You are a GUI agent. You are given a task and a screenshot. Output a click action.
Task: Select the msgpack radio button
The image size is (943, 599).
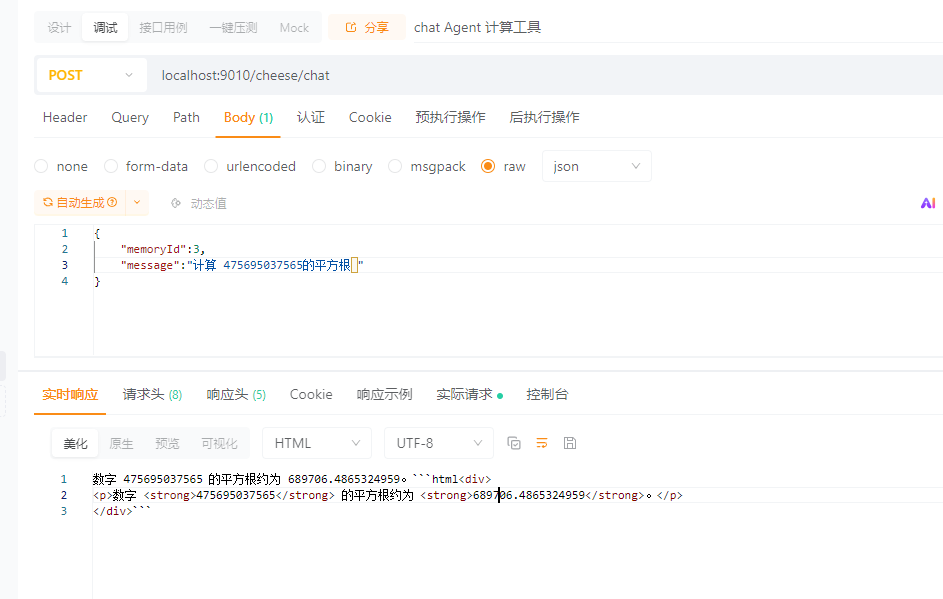395,166
